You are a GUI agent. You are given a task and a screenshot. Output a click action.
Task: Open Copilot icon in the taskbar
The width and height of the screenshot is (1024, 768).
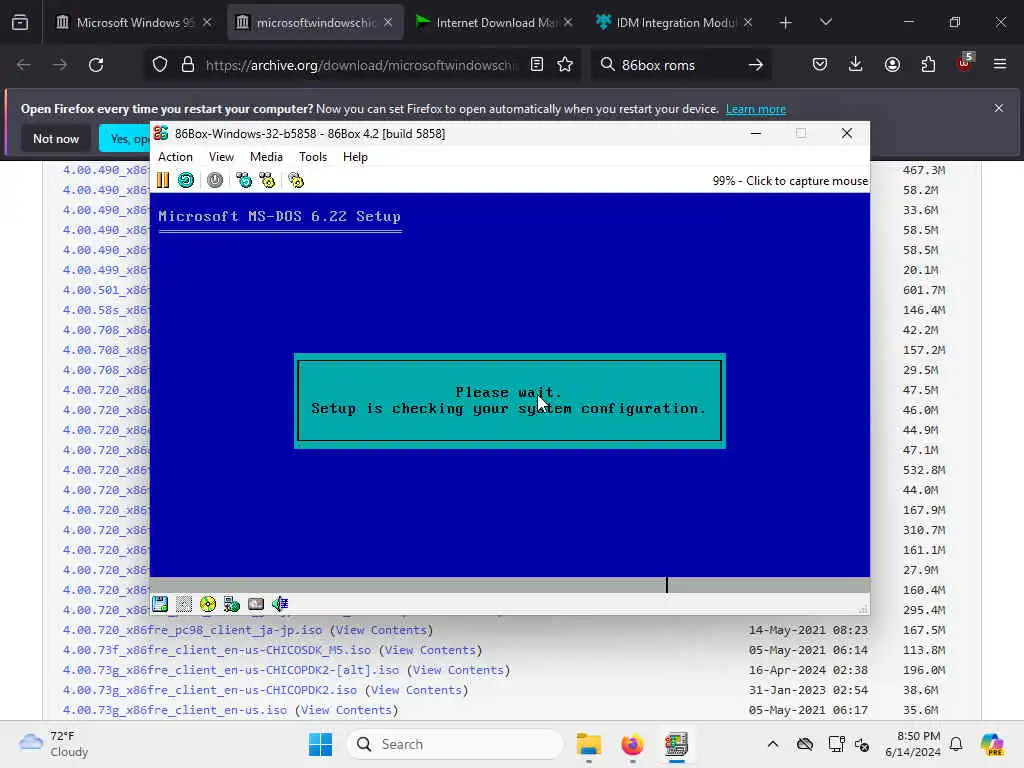click(x=991, y=744)
